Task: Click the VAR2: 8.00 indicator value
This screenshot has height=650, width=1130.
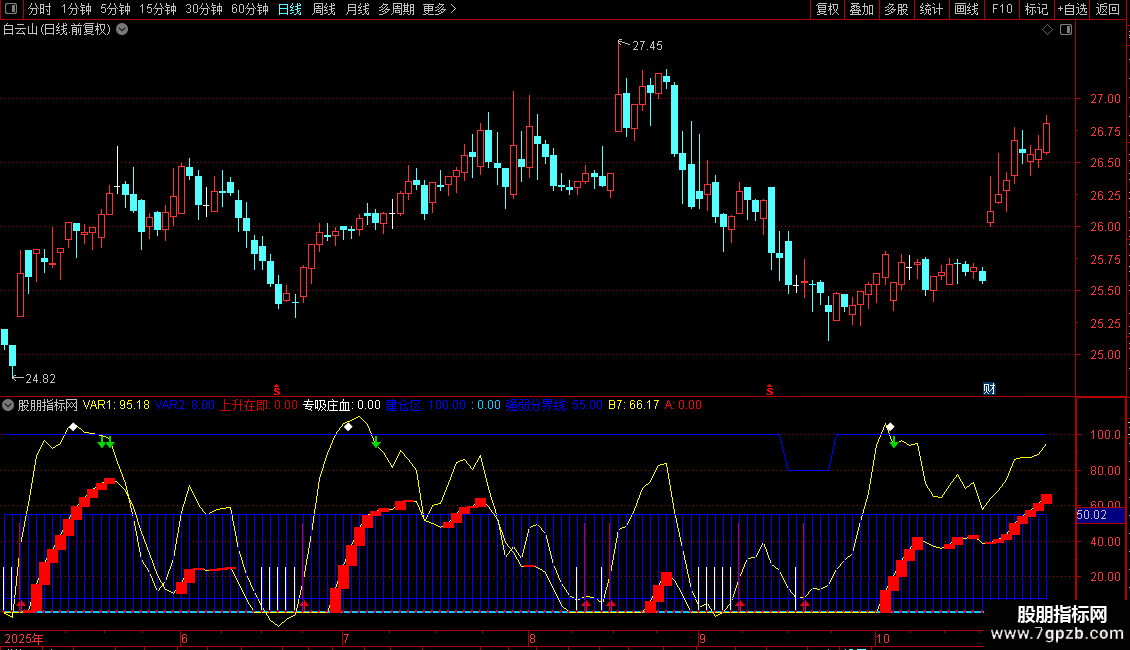Action: [x=184, y=405]
